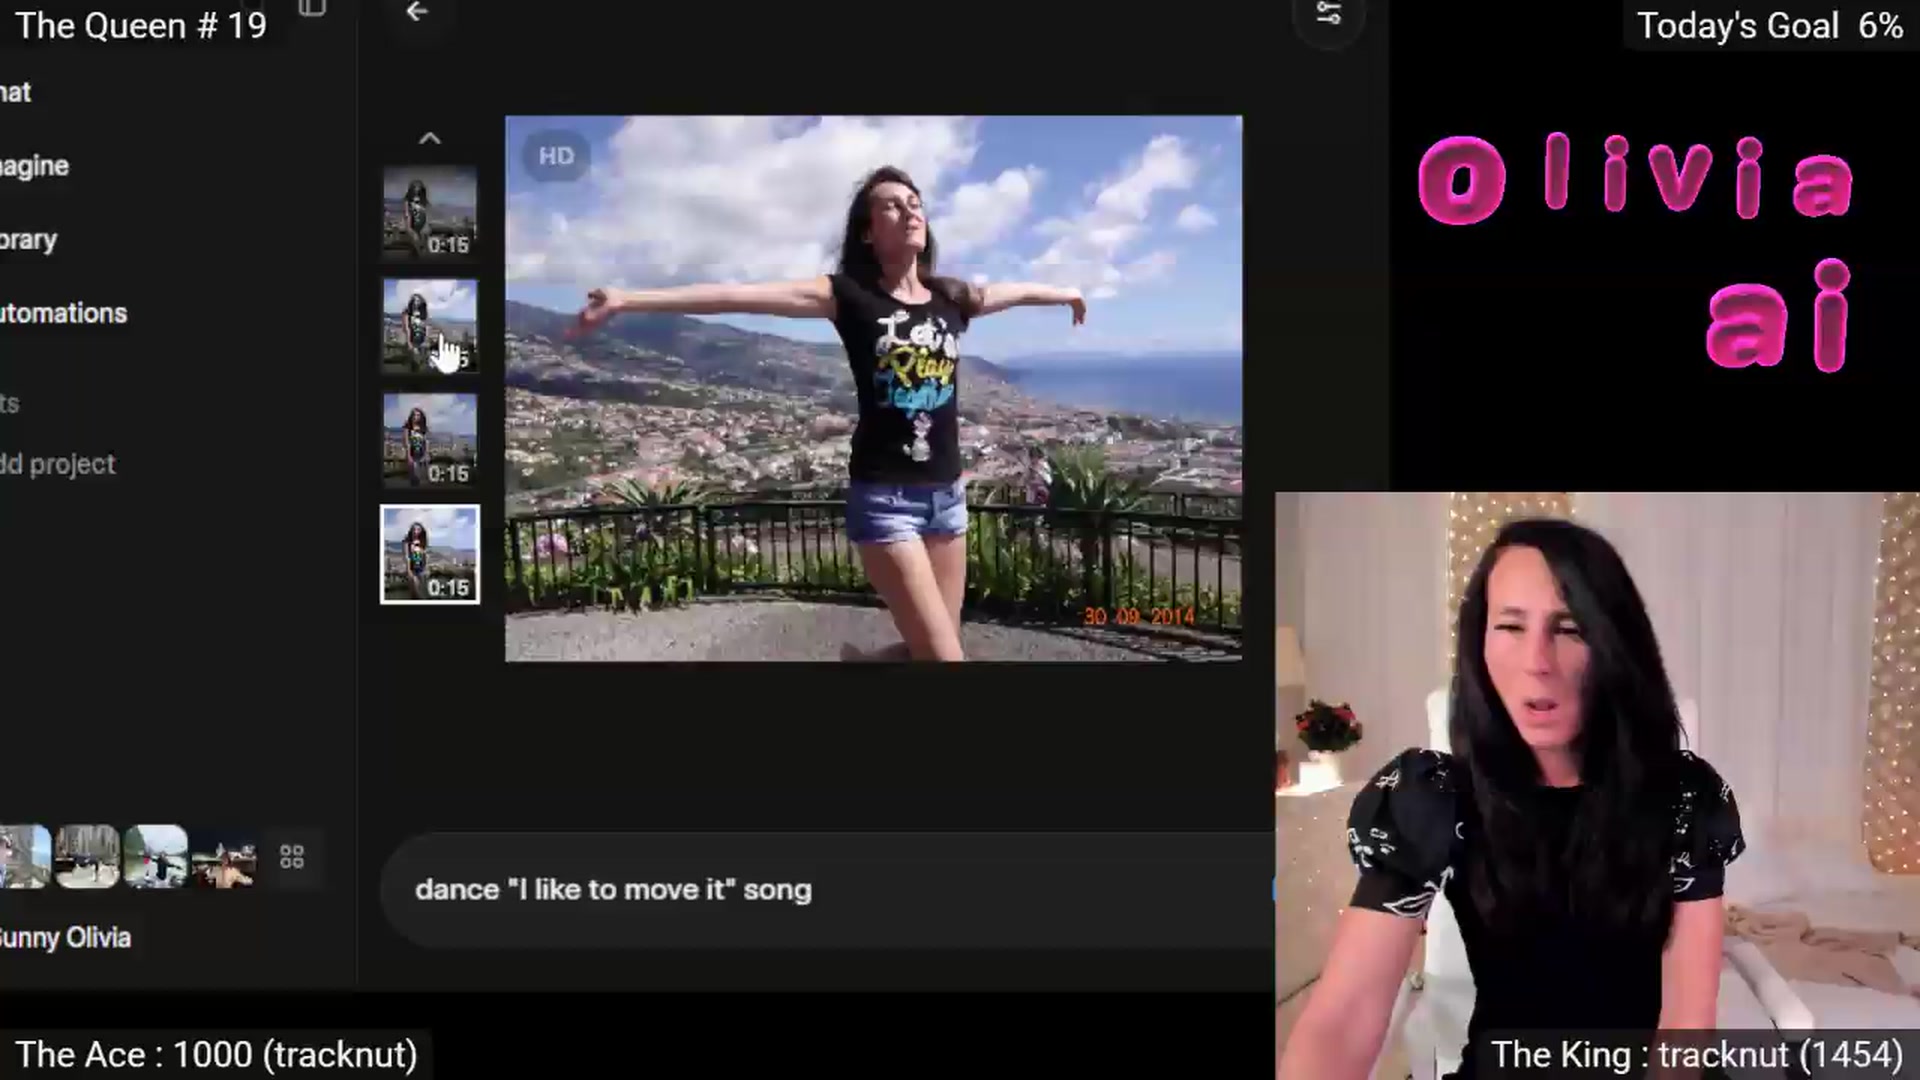
Task: Open the settings sliders icon at top
Action: [1328, 13]
